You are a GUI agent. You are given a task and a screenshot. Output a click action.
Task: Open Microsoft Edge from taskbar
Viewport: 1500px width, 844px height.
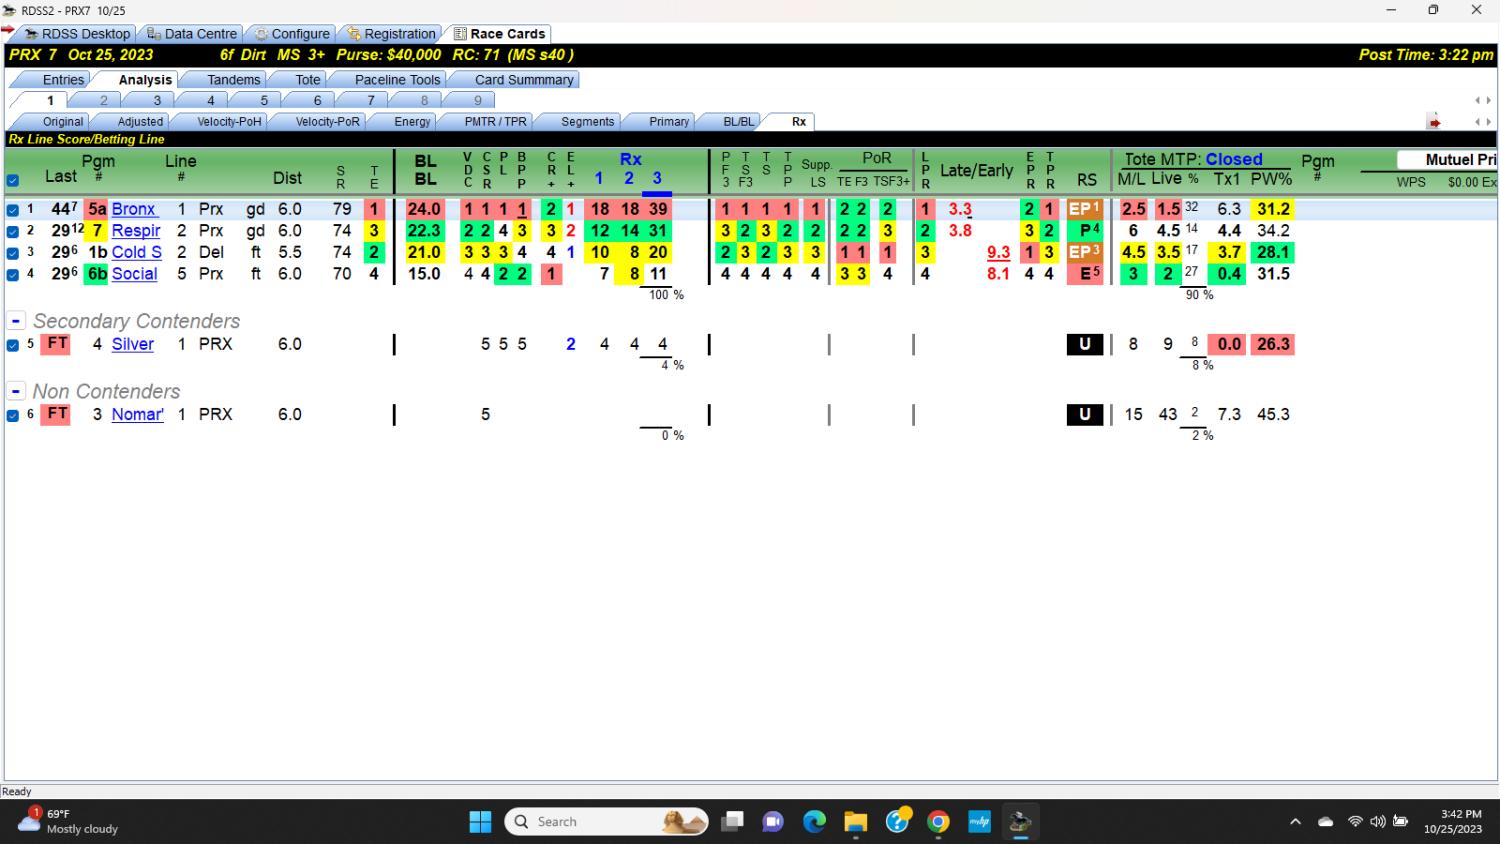click(815, 822)
